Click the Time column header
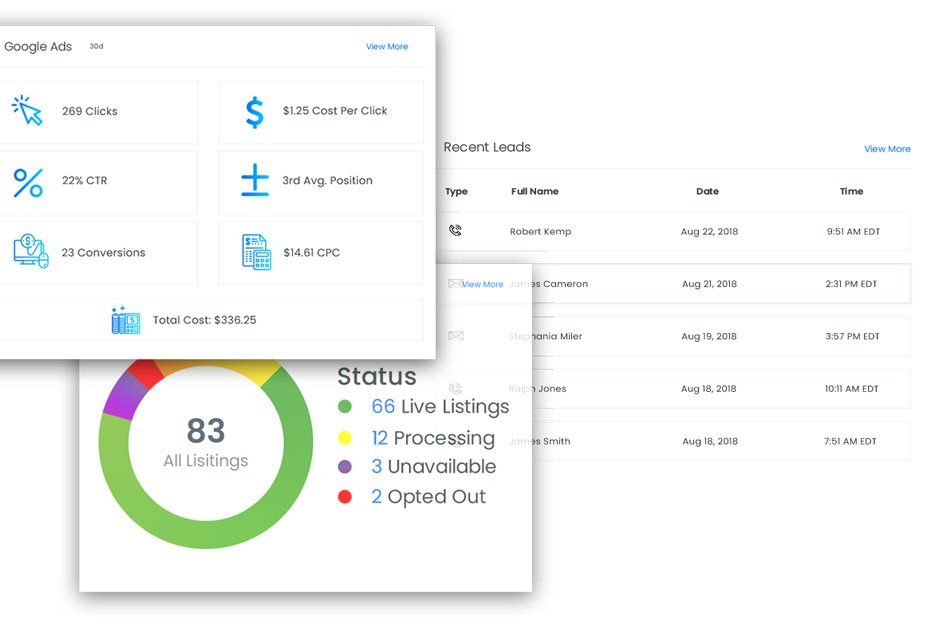Screen dimensions: 927x617 [x=851, y=191]
